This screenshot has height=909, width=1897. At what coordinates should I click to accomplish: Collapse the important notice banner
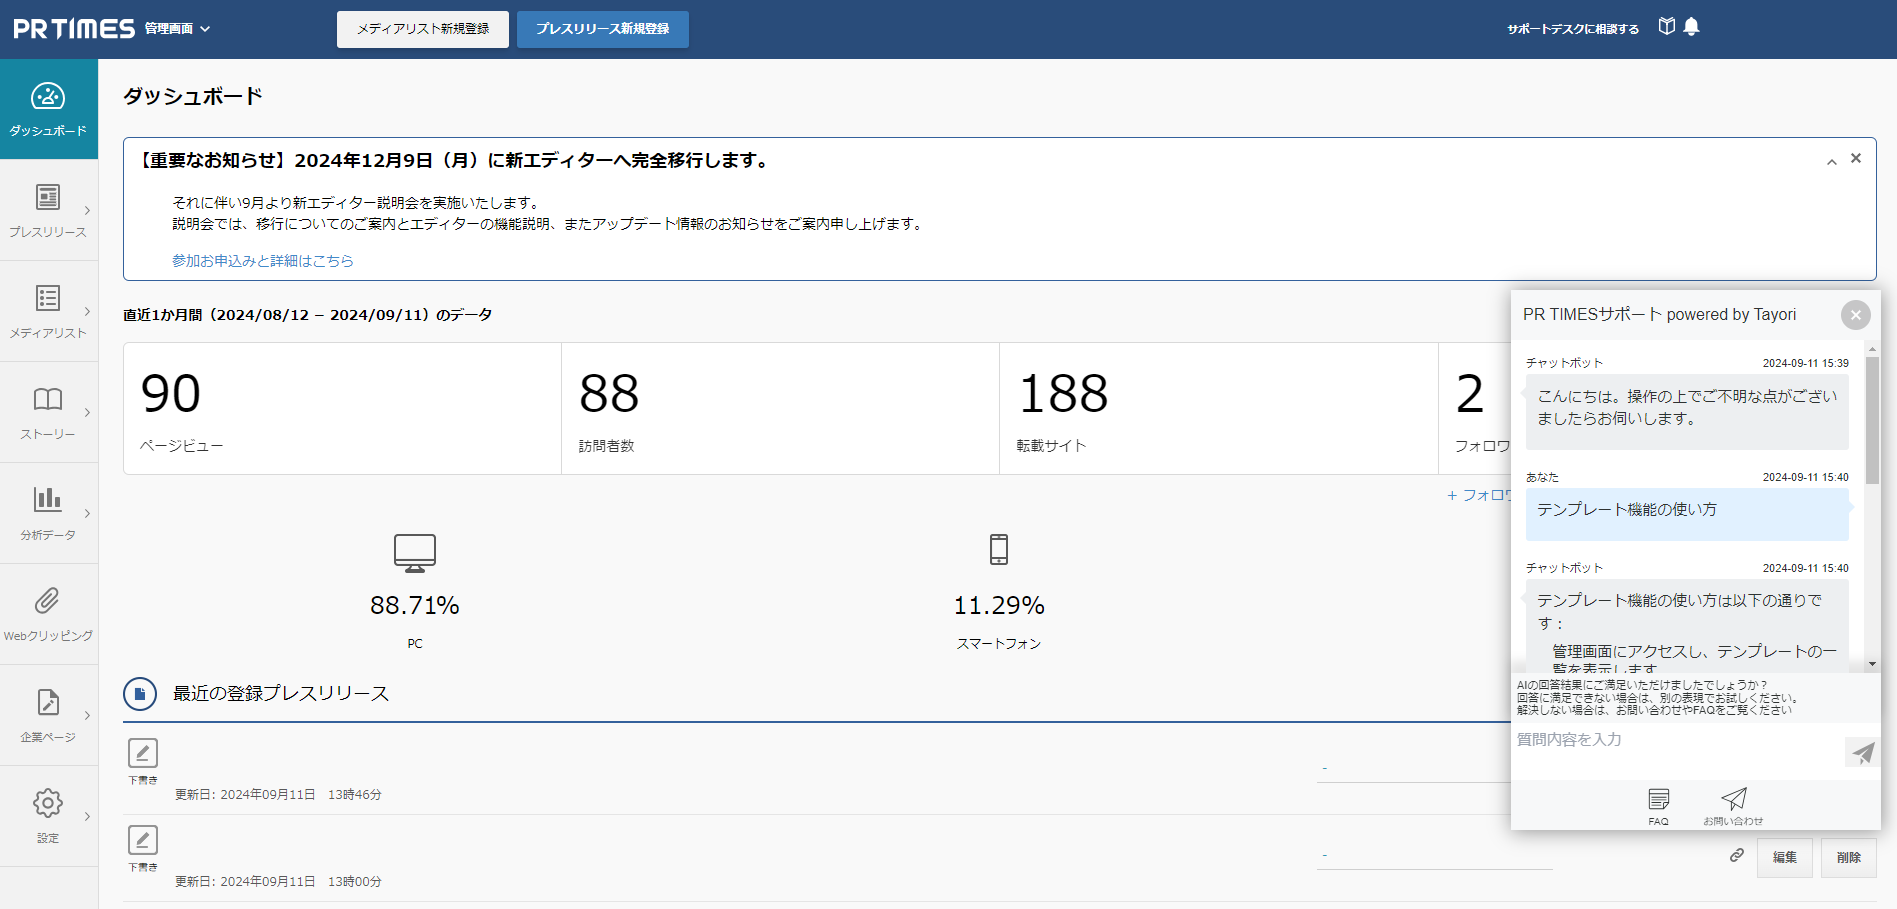click(1831, 162)
